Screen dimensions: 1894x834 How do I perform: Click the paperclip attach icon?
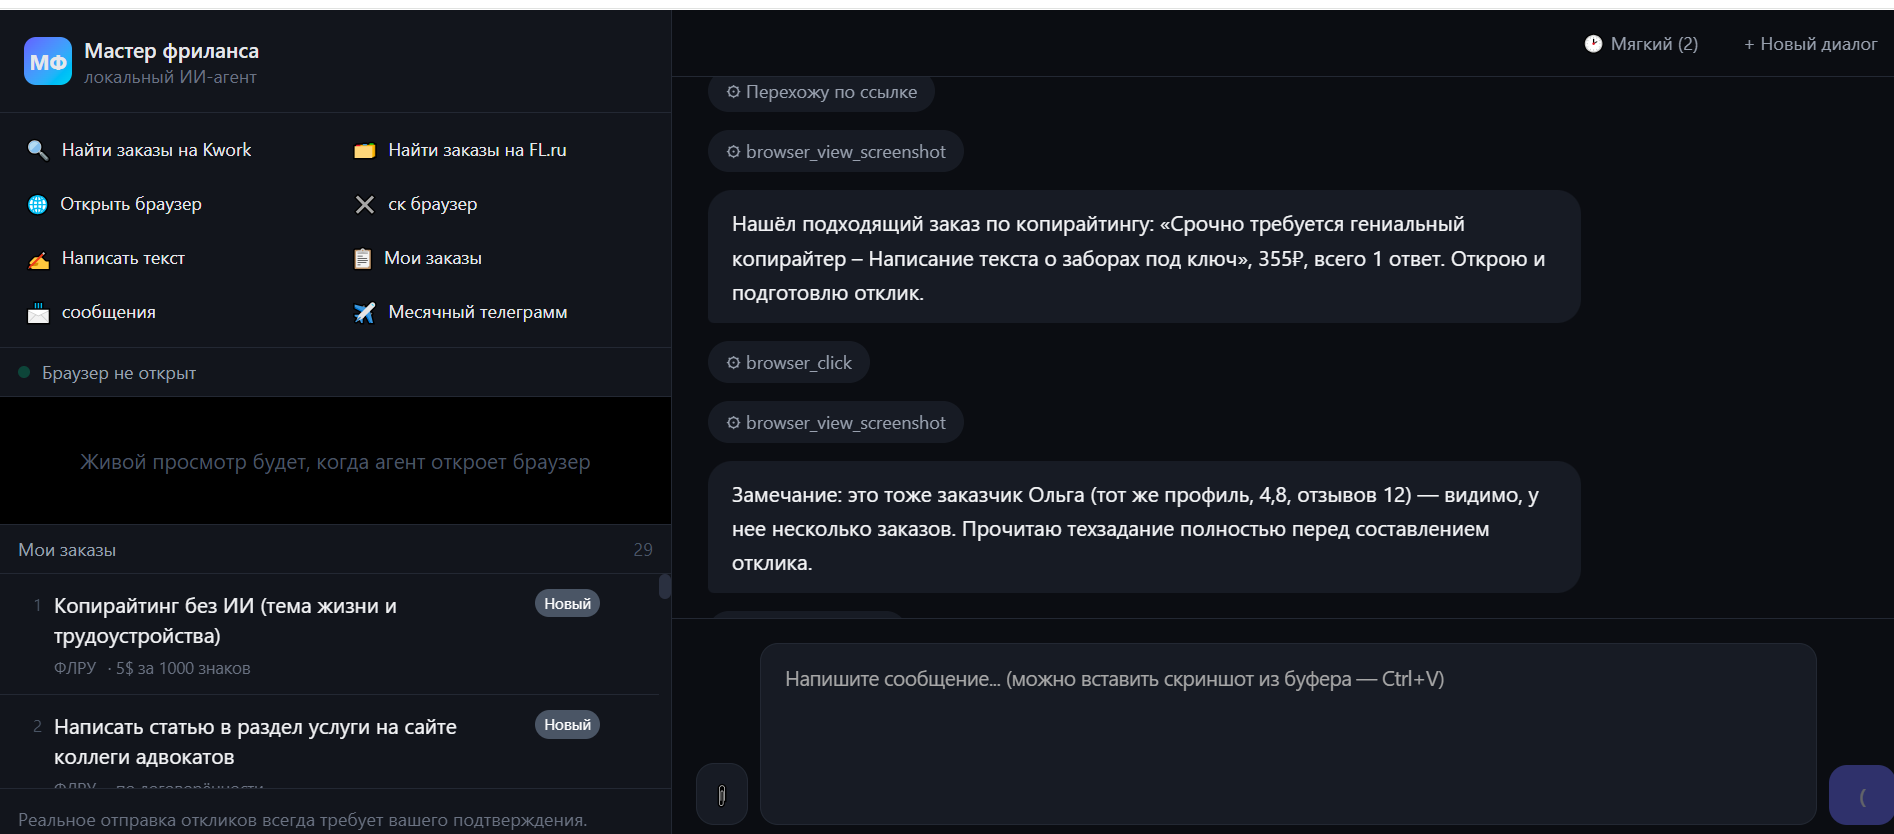click(722, 795)
